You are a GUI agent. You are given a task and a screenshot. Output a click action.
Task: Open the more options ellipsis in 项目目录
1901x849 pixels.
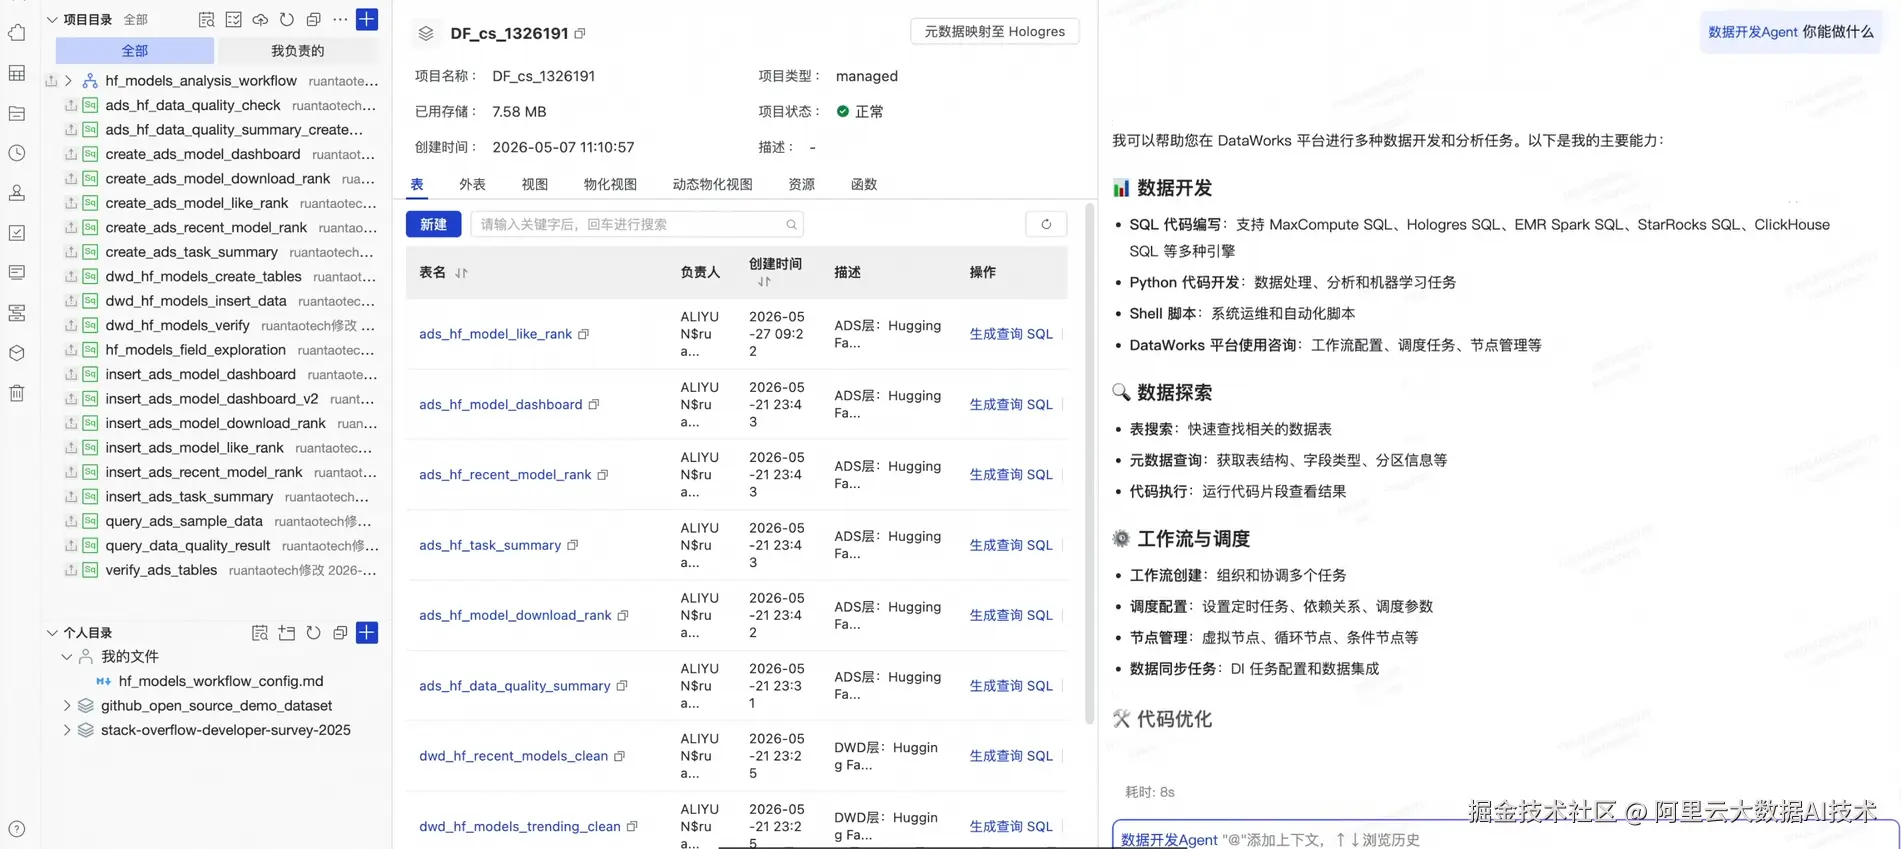tap(340, 19)
